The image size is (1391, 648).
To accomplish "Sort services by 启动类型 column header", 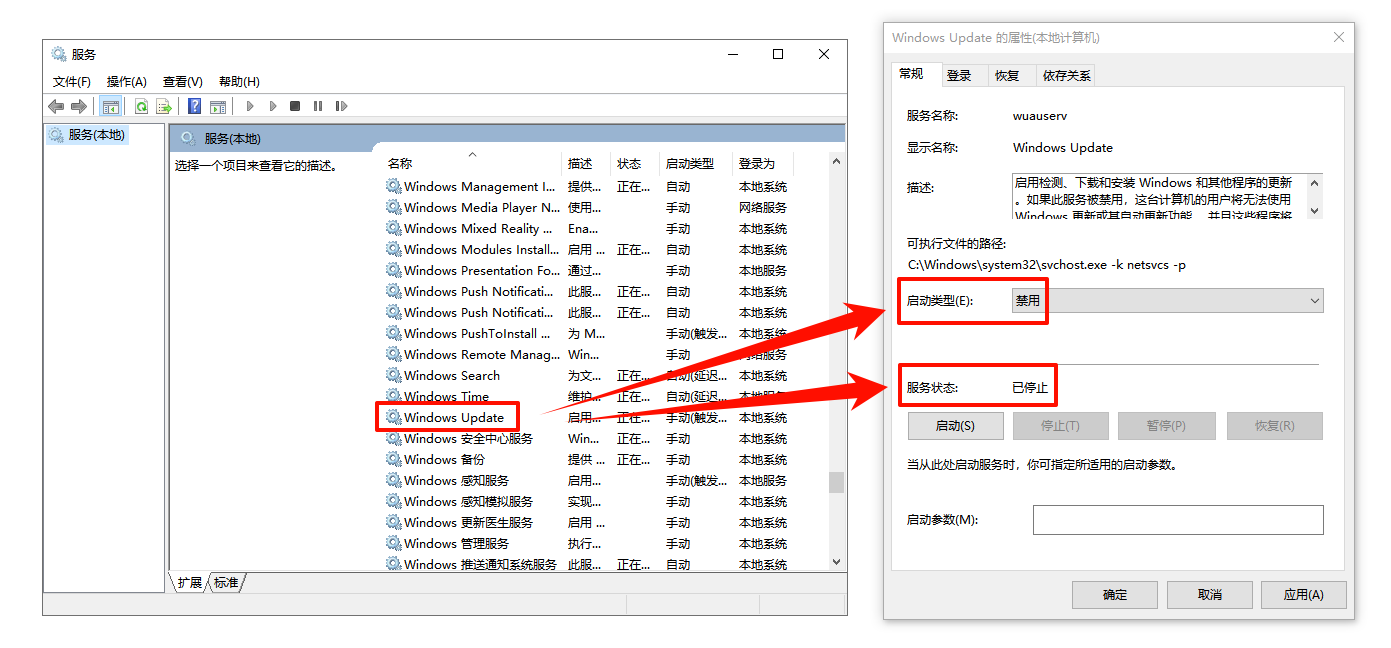I will click(695, 163).
